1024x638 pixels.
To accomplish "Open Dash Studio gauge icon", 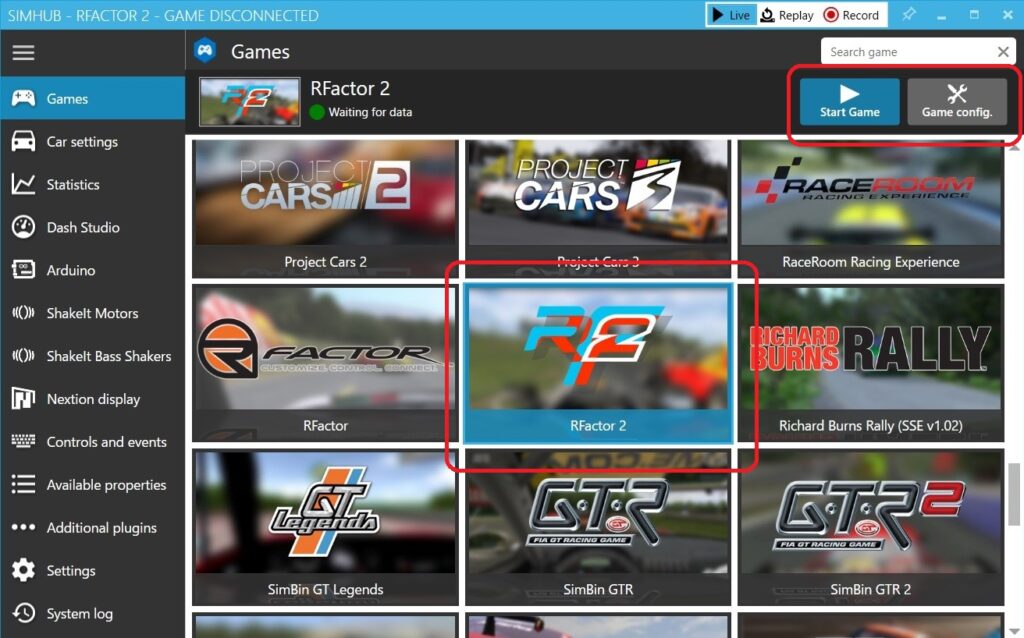I will pos(23,228).
